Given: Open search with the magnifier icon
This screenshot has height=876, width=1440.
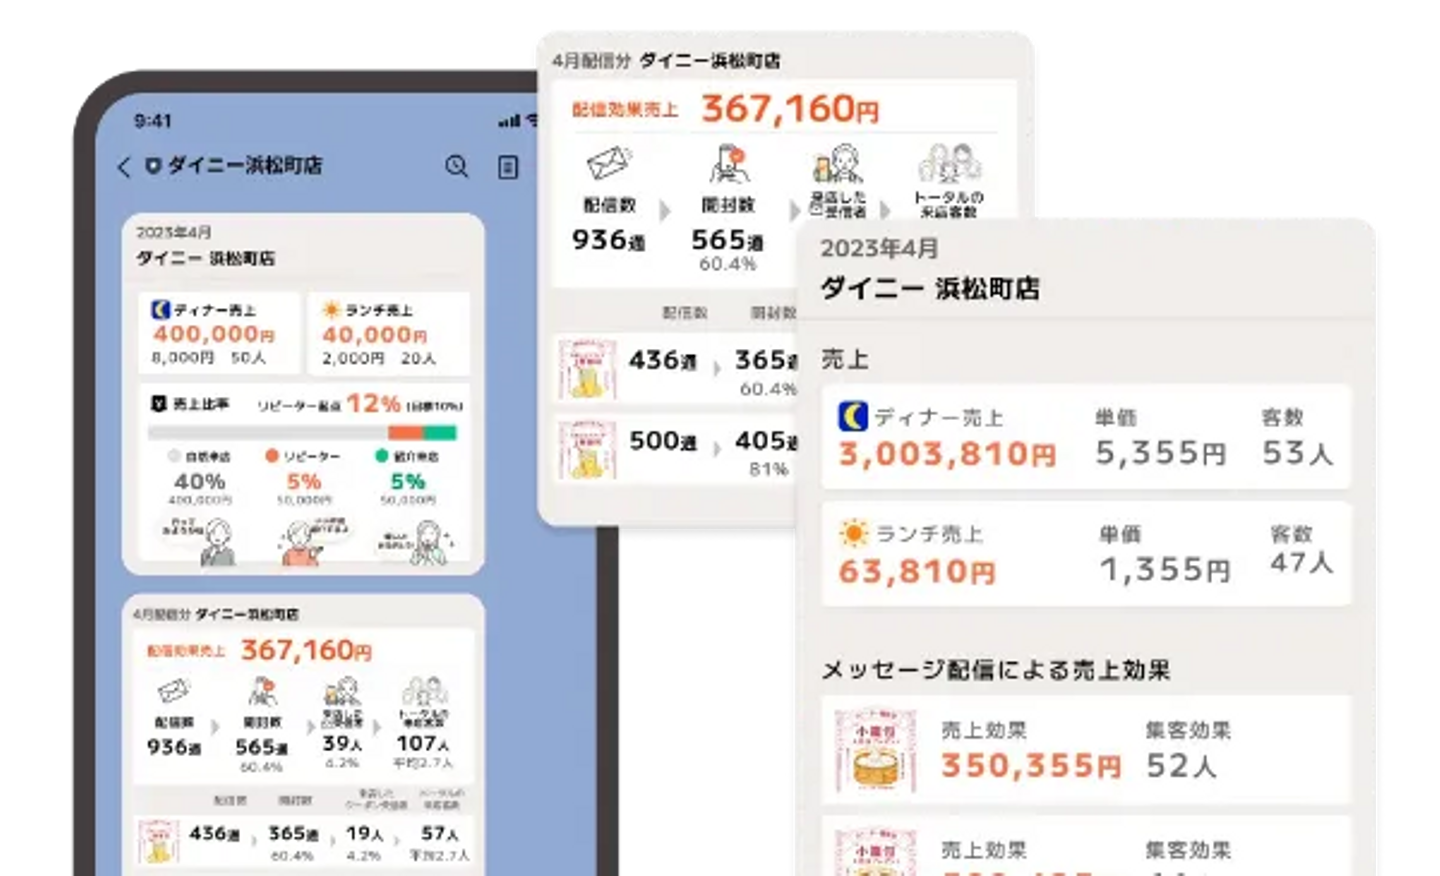Looking at the screenshot, I should click(457, 166).
